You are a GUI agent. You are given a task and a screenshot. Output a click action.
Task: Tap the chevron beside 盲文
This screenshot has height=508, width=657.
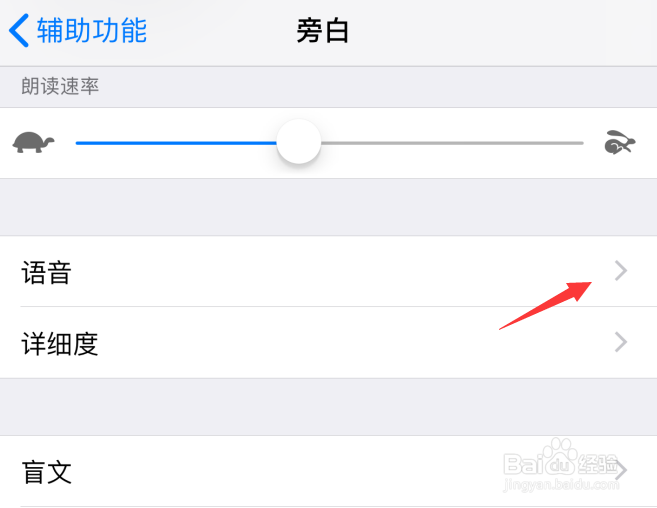pos(621,470)
